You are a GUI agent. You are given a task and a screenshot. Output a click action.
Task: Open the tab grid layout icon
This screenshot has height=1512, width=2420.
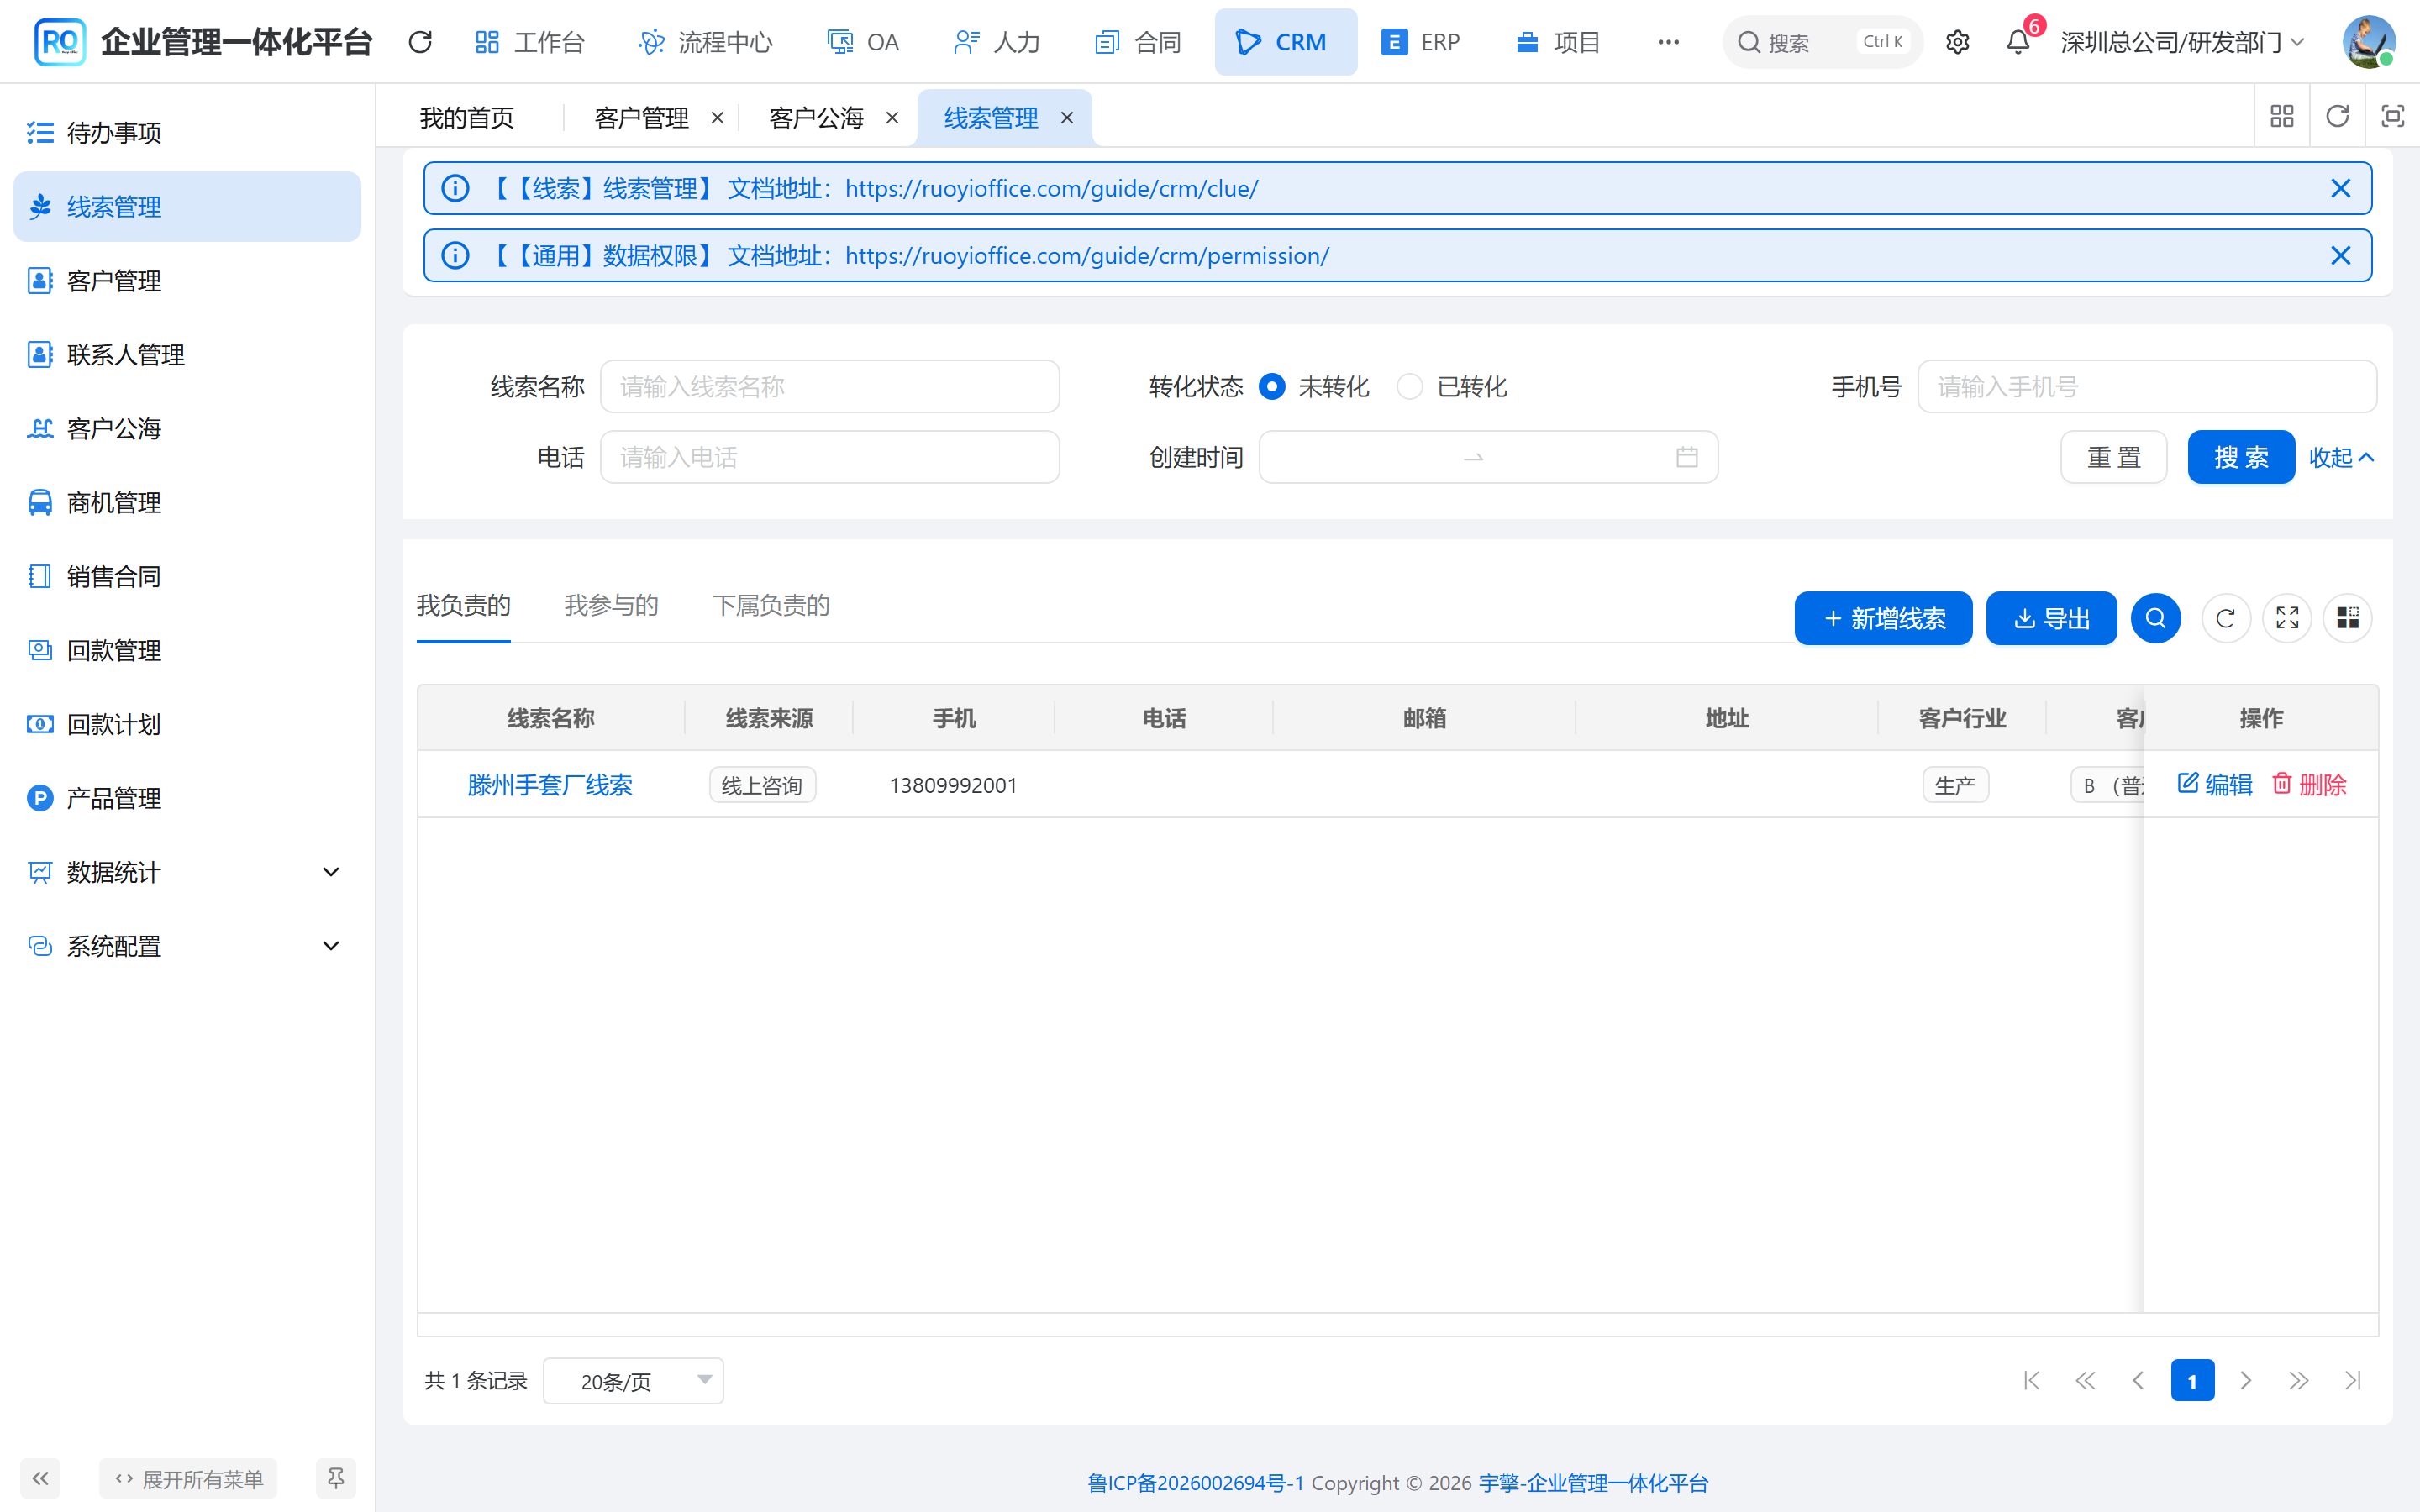pyautogui.click(x=2282, y=117)
